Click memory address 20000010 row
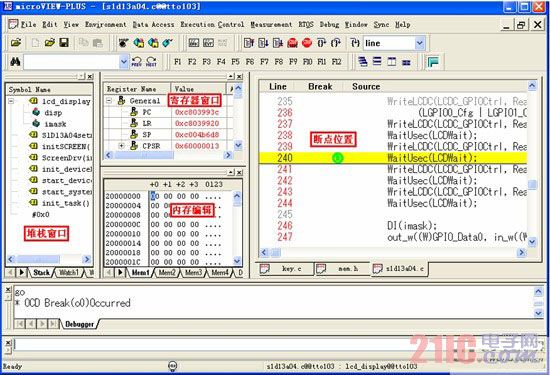Image resolution: width=550 pixels, height=375 pixels. point(163,234)
